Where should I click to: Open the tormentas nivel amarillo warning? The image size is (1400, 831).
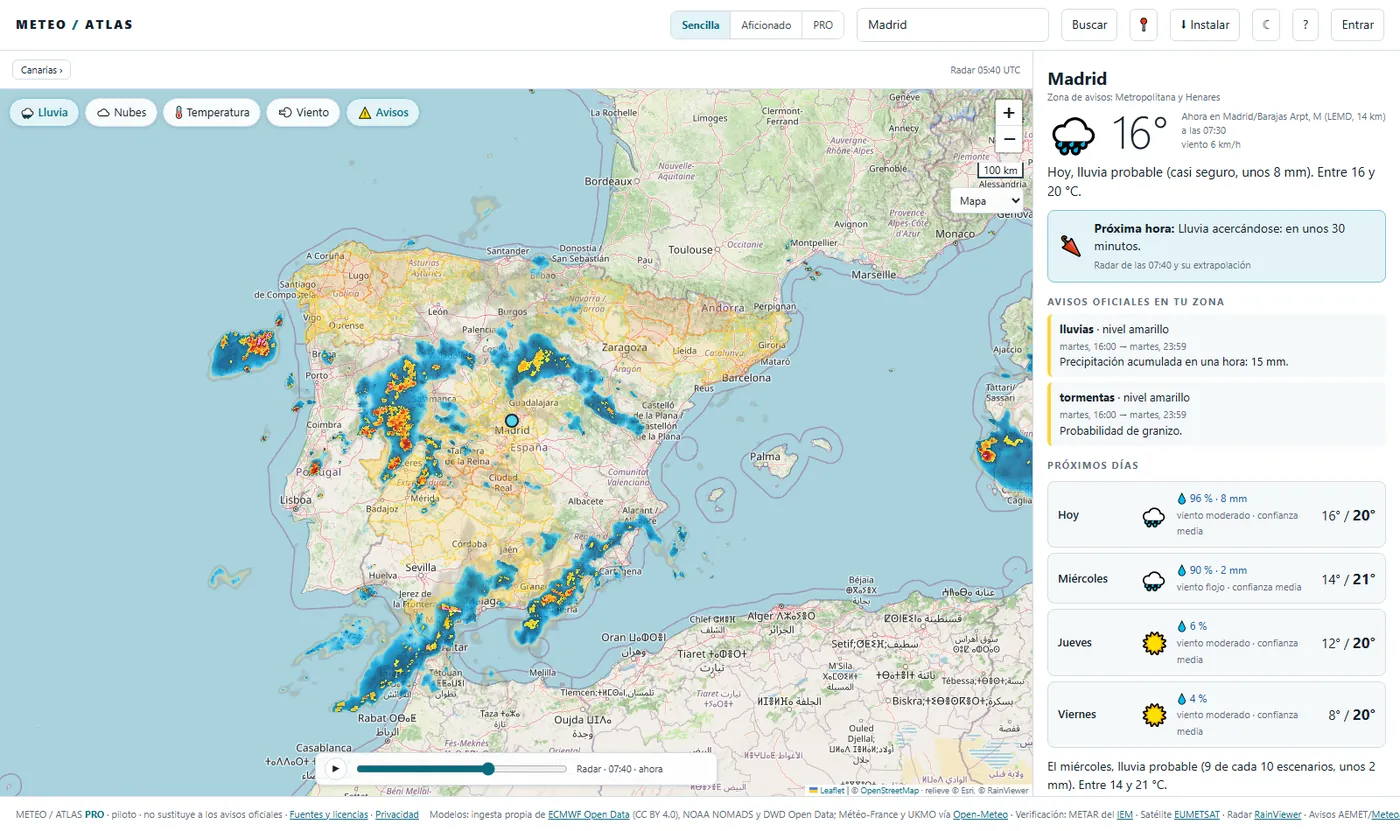pos(1216,414)
